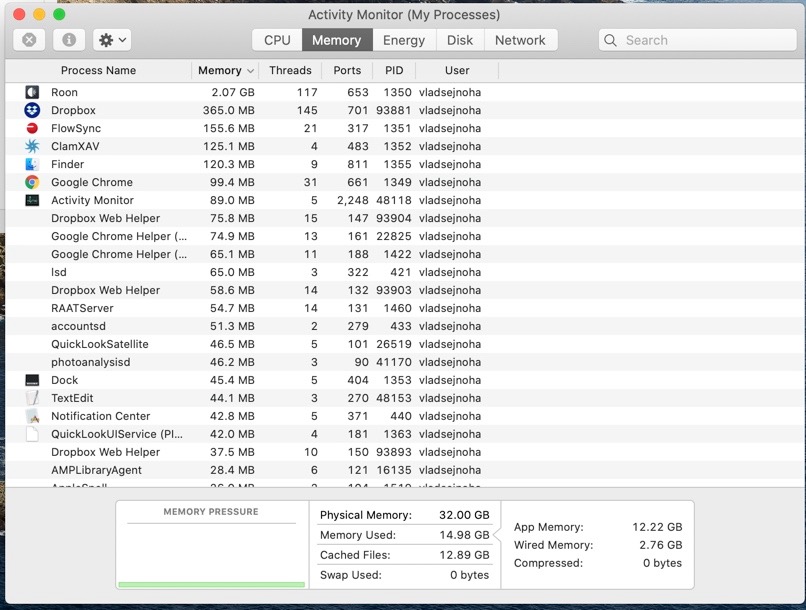The image size is (806, 610).
Task: Click the Dock process icon
Action: tap(32, 380)
